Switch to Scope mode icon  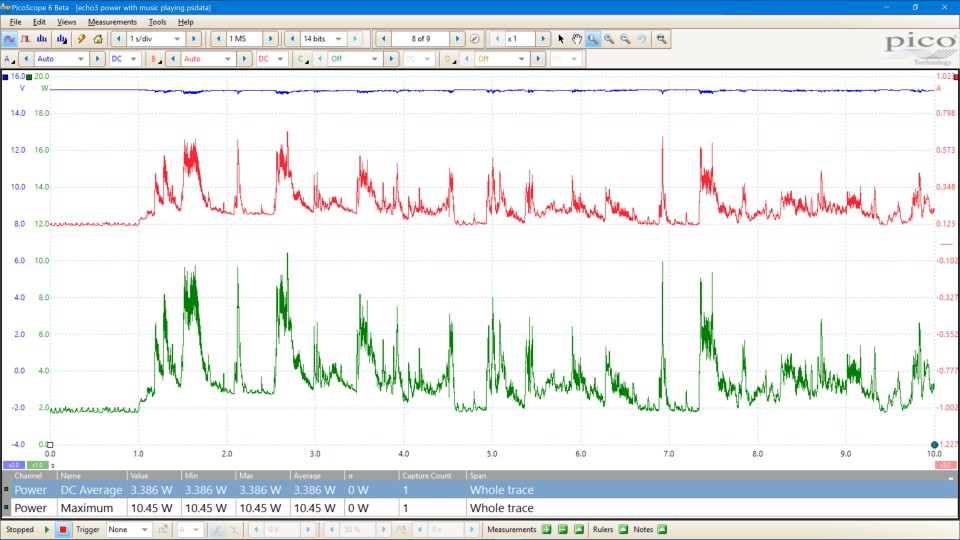(x=10, y=39)
